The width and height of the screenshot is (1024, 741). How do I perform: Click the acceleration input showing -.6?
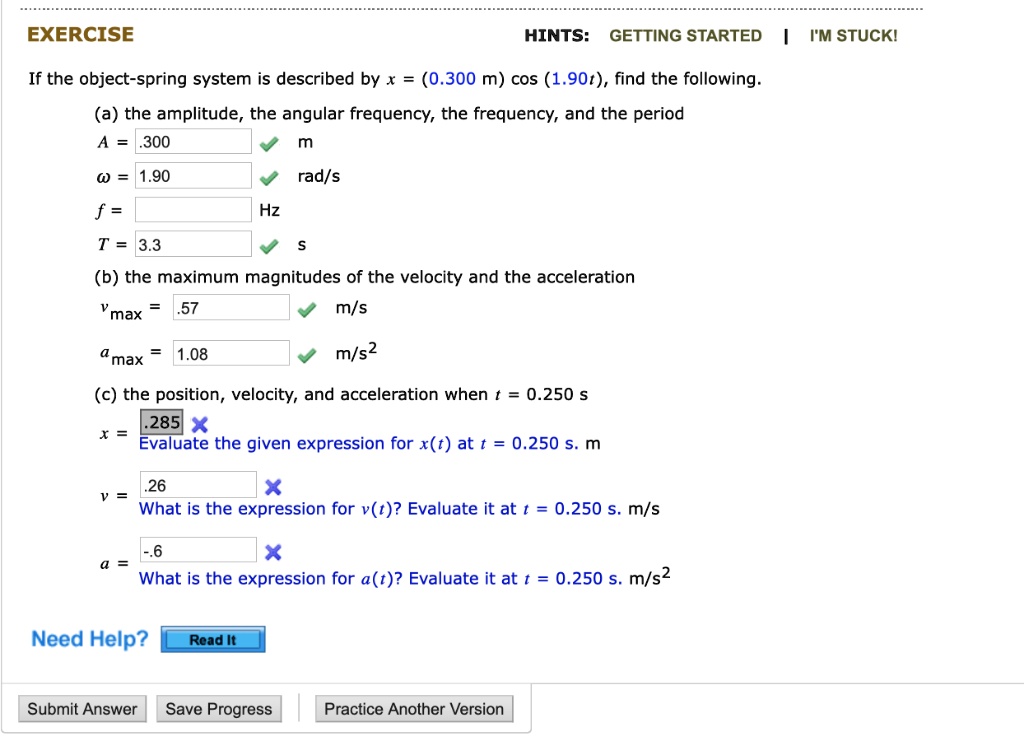coord(198,548)
